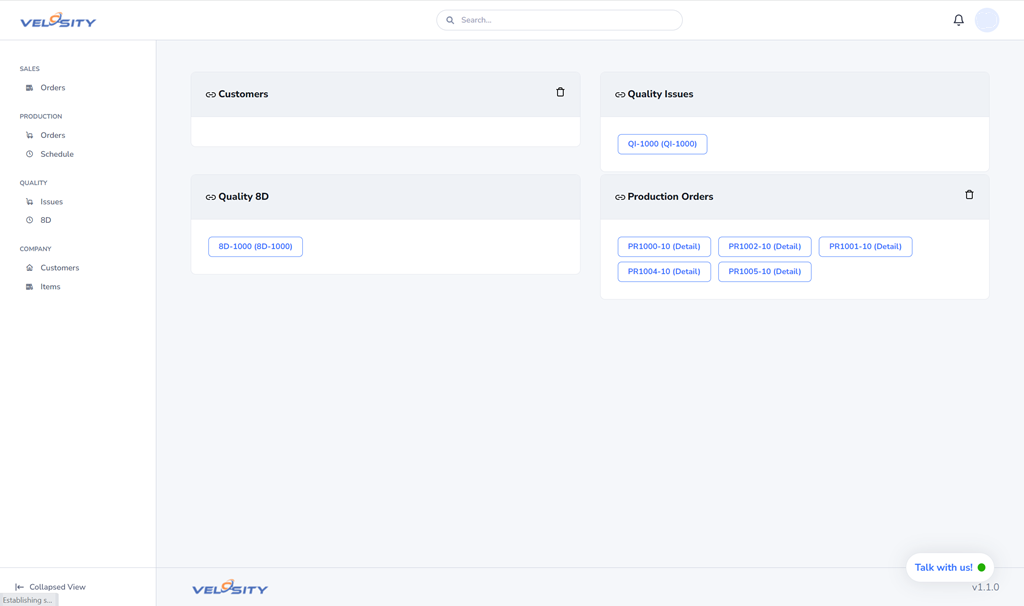Open the user avatar profile menu
Viewport: 1024px width, 606px height.
pos(986,20)
